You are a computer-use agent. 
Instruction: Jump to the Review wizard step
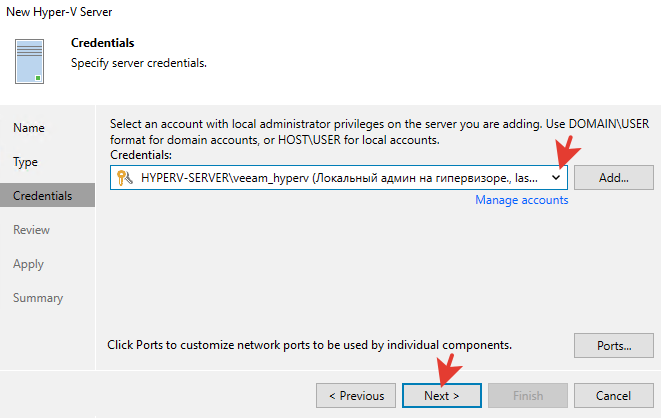[x=31, y=230]
